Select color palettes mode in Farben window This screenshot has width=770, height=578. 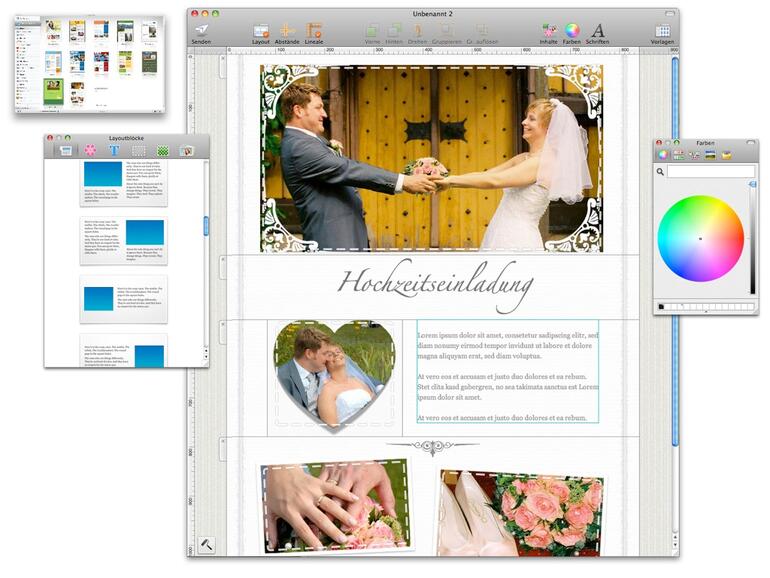pyautogui.click(x=694, y=155)
